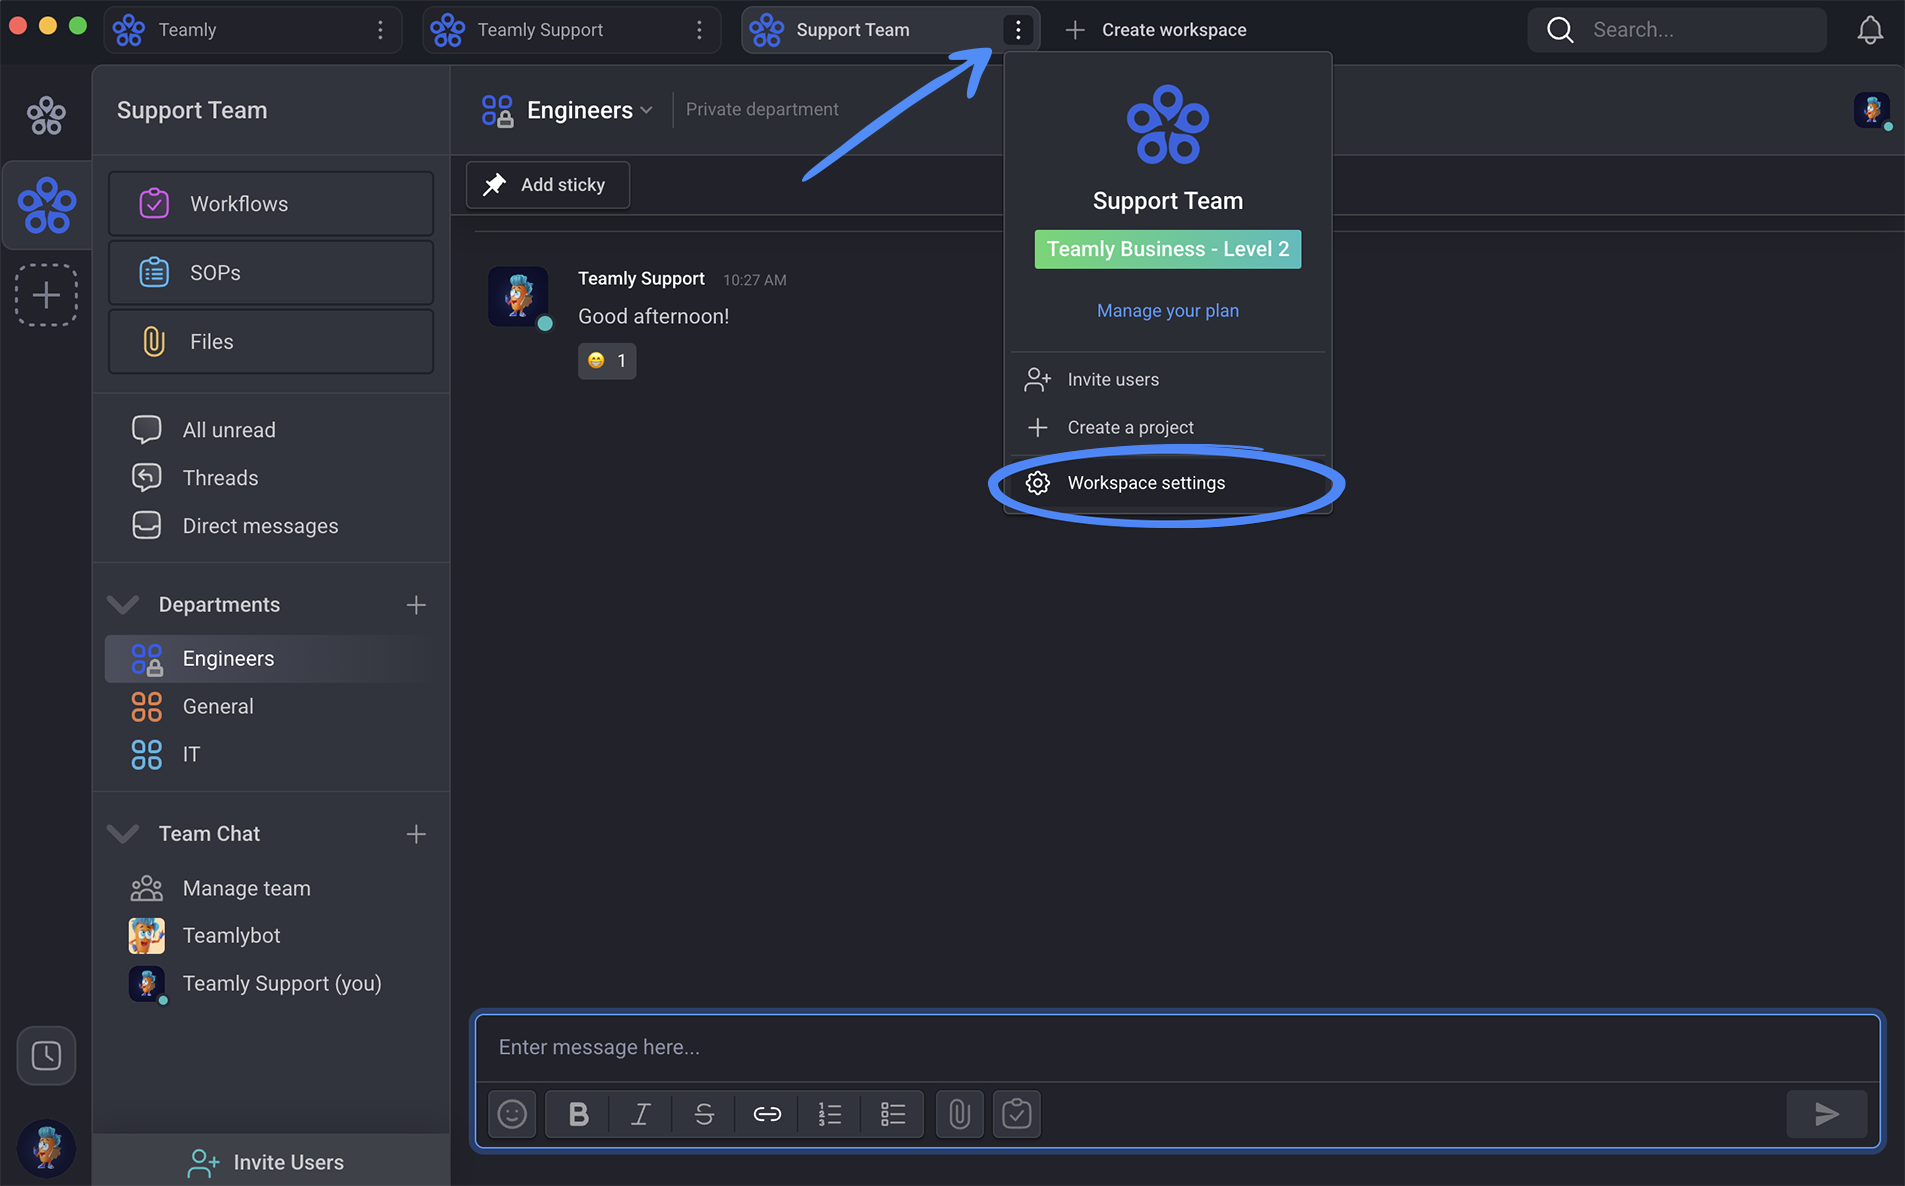Collapse the Departments section
Image resolution: width=1905 pixels, height=1186 pixels.
(x=123, y=605)
